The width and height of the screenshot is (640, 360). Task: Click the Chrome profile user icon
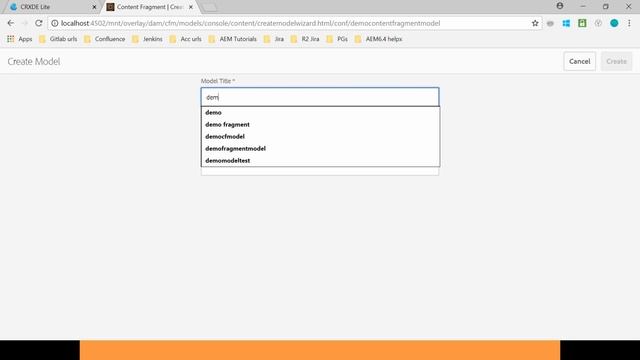coord(560,6)
